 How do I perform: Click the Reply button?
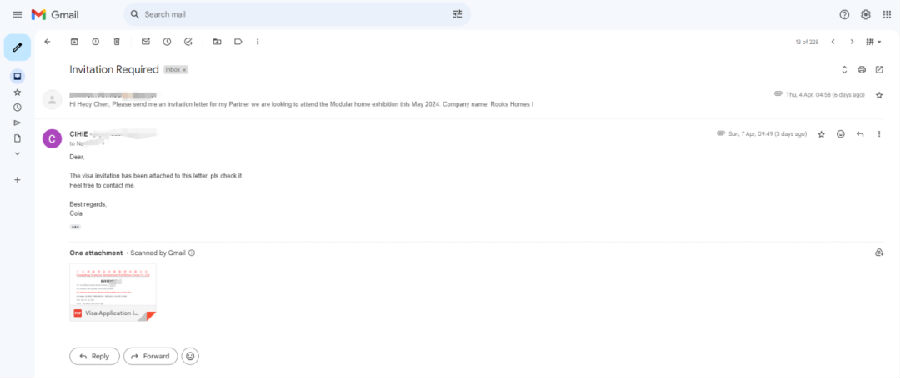coord(95,356)
